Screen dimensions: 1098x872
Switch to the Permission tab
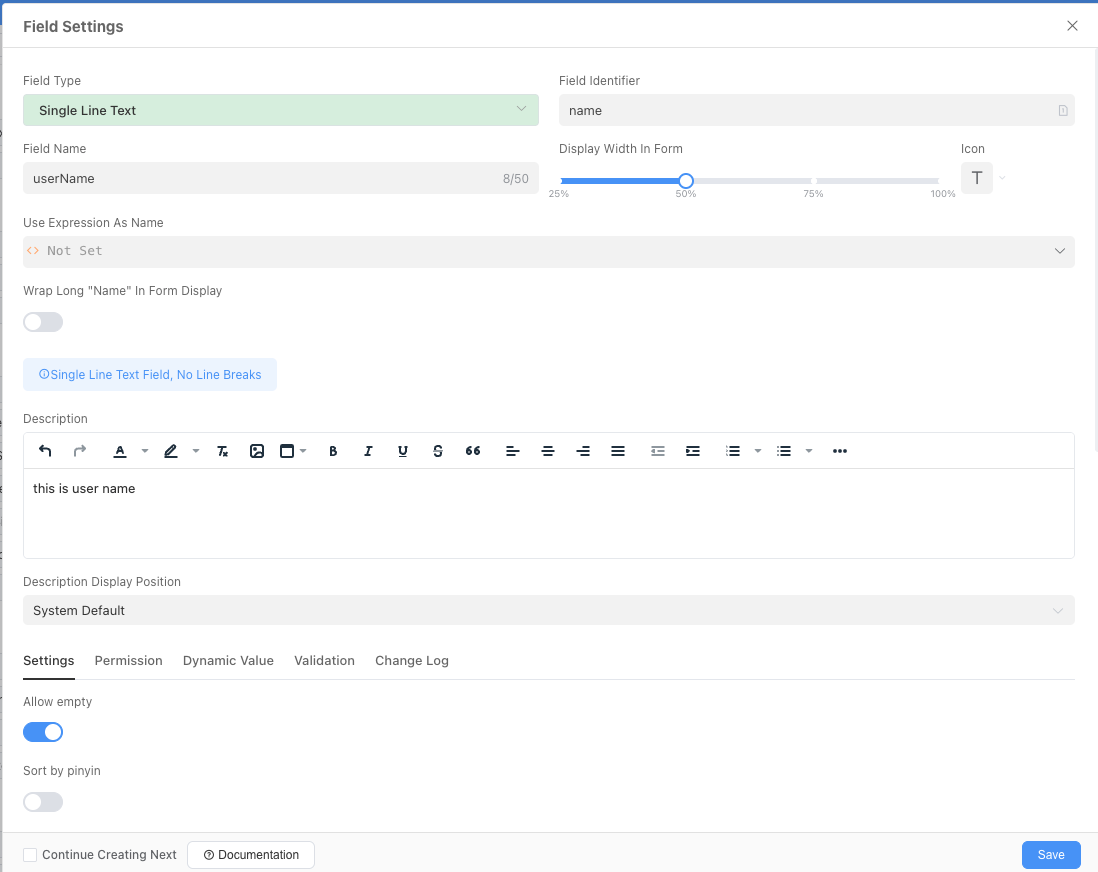tap(128, 661)
